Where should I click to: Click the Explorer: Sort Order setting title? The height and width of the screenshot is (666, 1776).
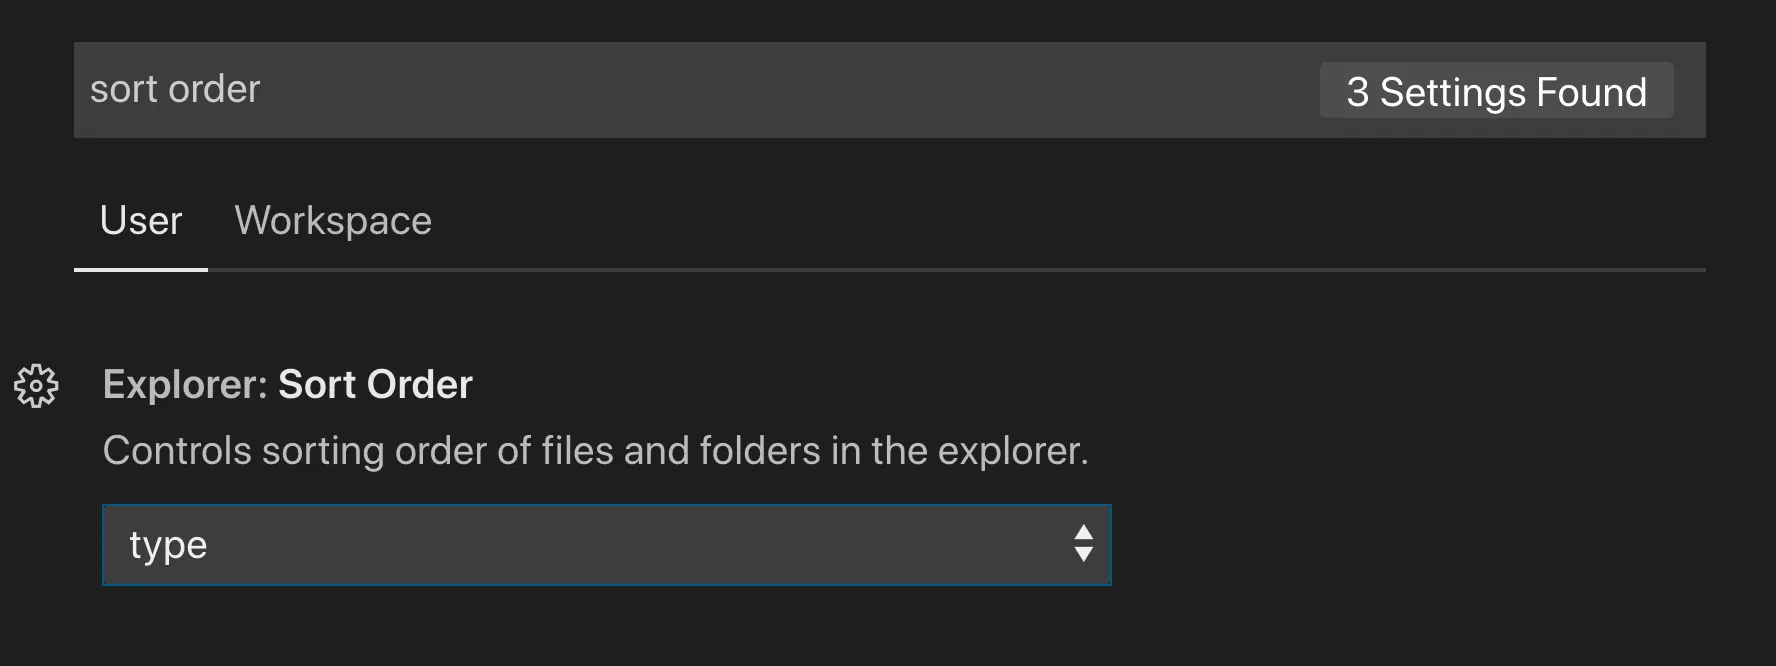coord(287,385)
